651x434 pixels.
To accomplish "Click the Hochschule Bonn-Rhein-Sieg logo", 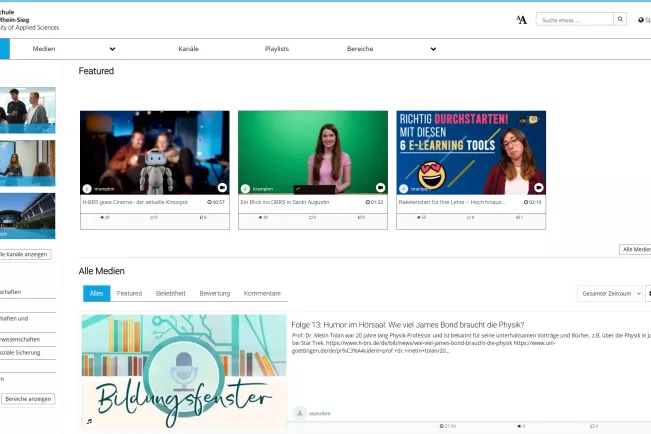I will coord(29,20).
